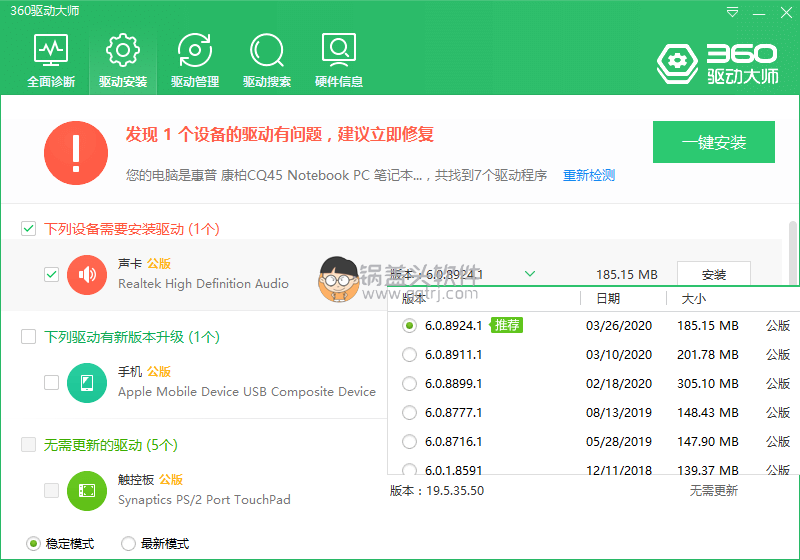Select the 稳定模式 radio button
This screenshot has height=560, width=800.
33,544
